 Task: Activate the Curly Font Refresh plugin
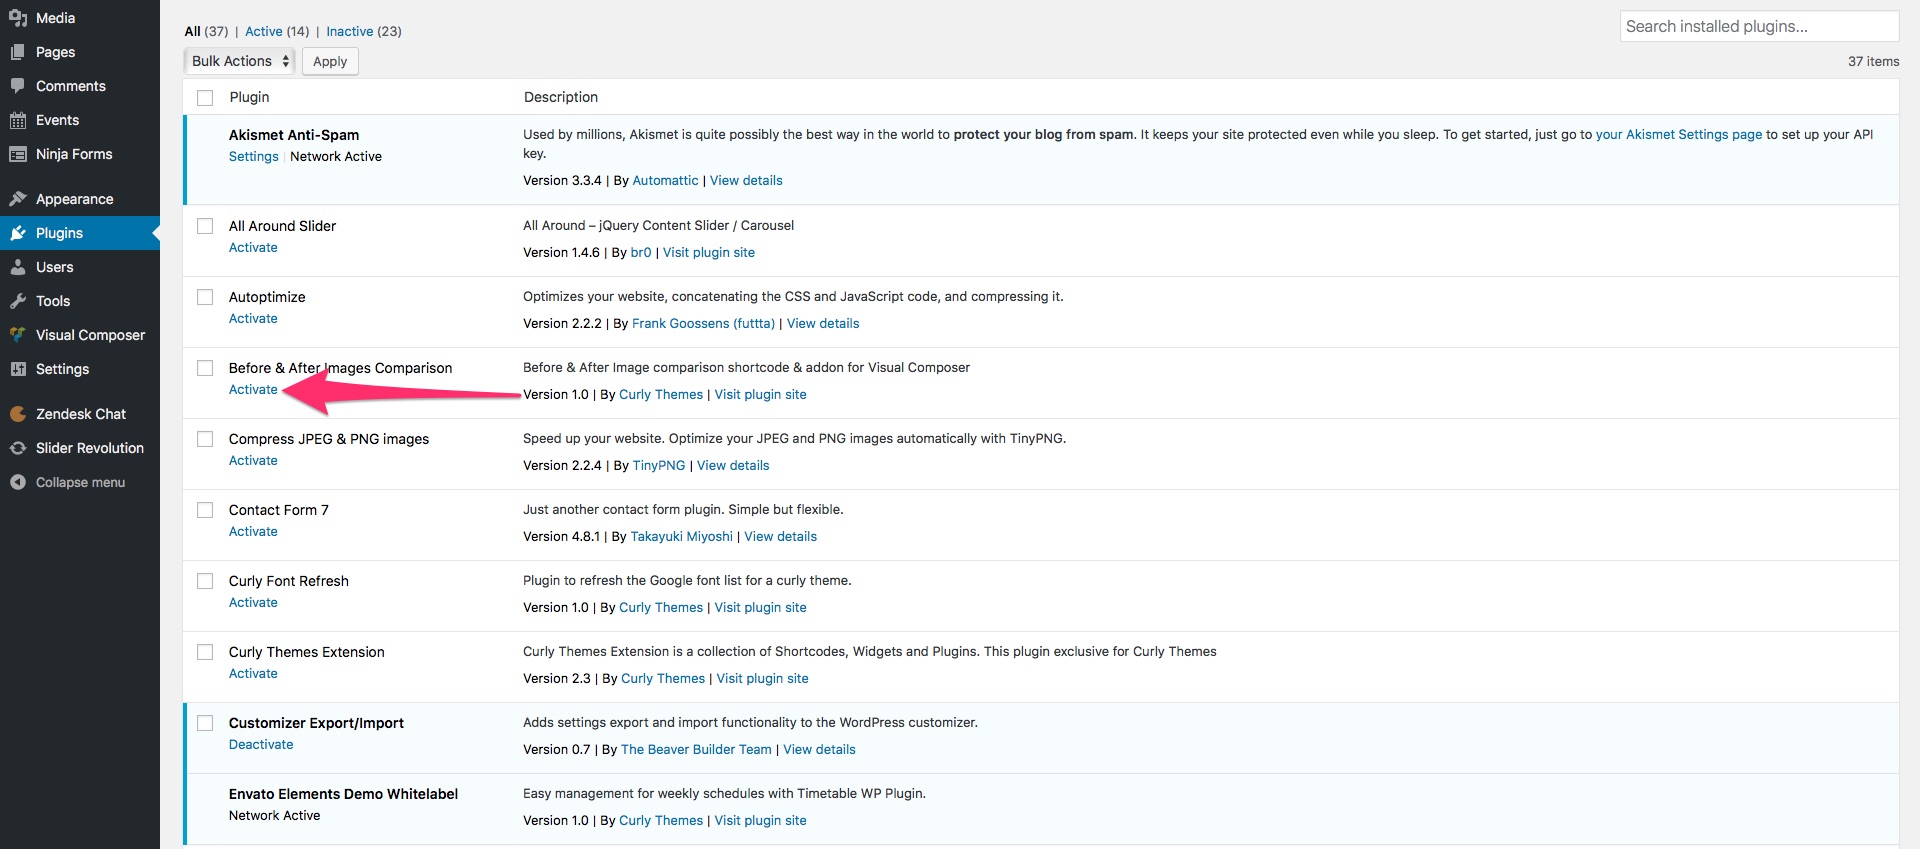coord(253,603)
